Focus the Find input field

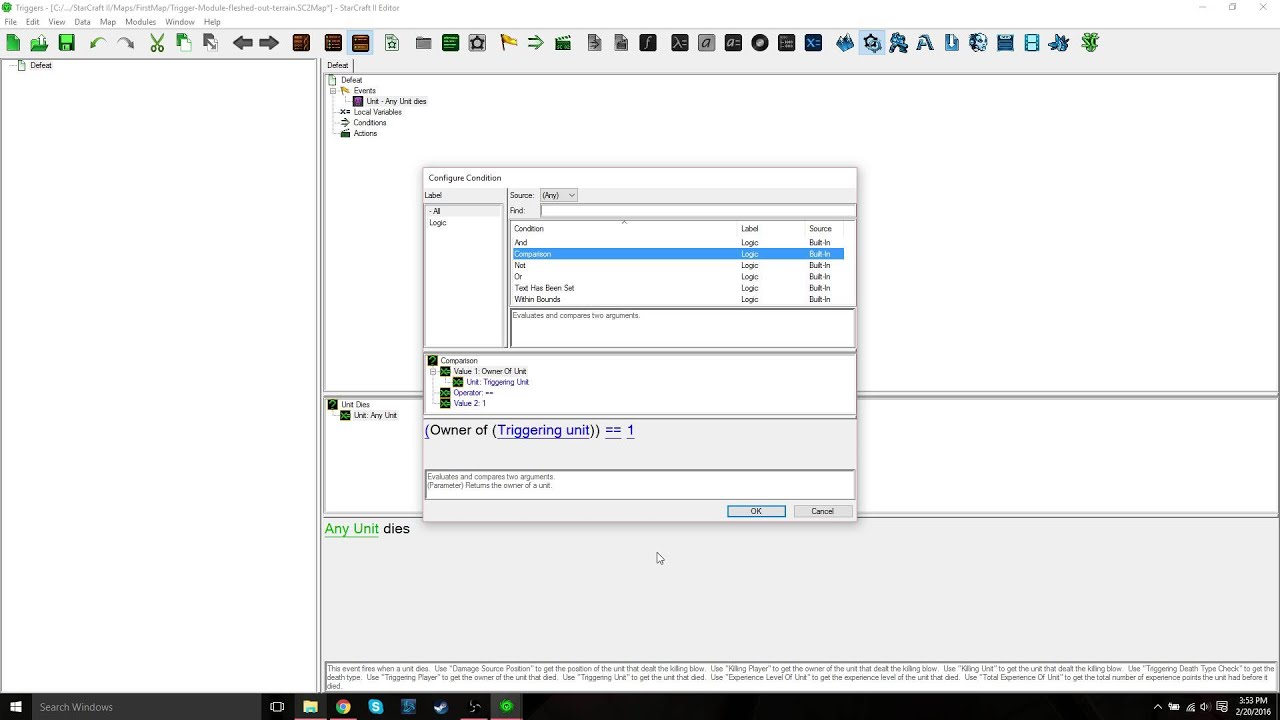click(698, 211)
